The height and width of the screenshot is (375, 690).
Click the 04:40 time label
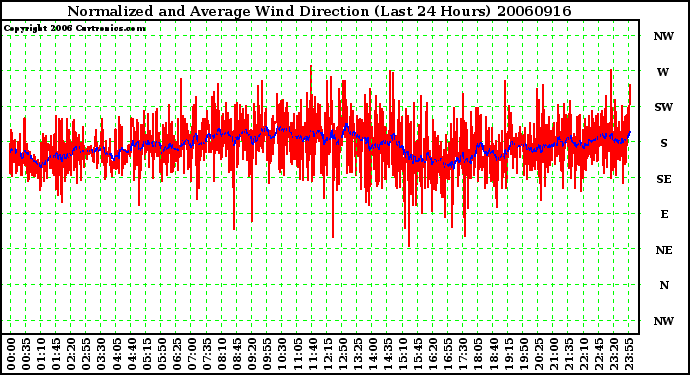click(x=132, y=354)
